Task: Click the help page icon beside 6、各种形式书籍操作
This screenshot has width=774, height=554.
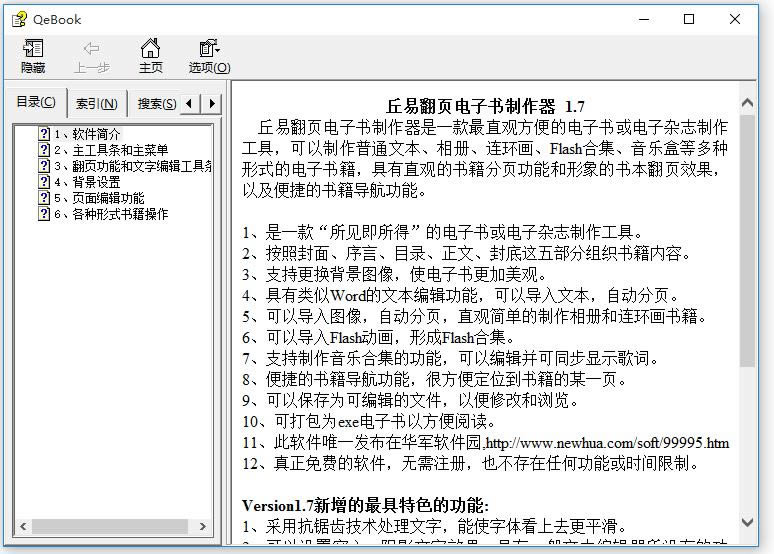Action: pyautogui.click(x=44, y=214)
